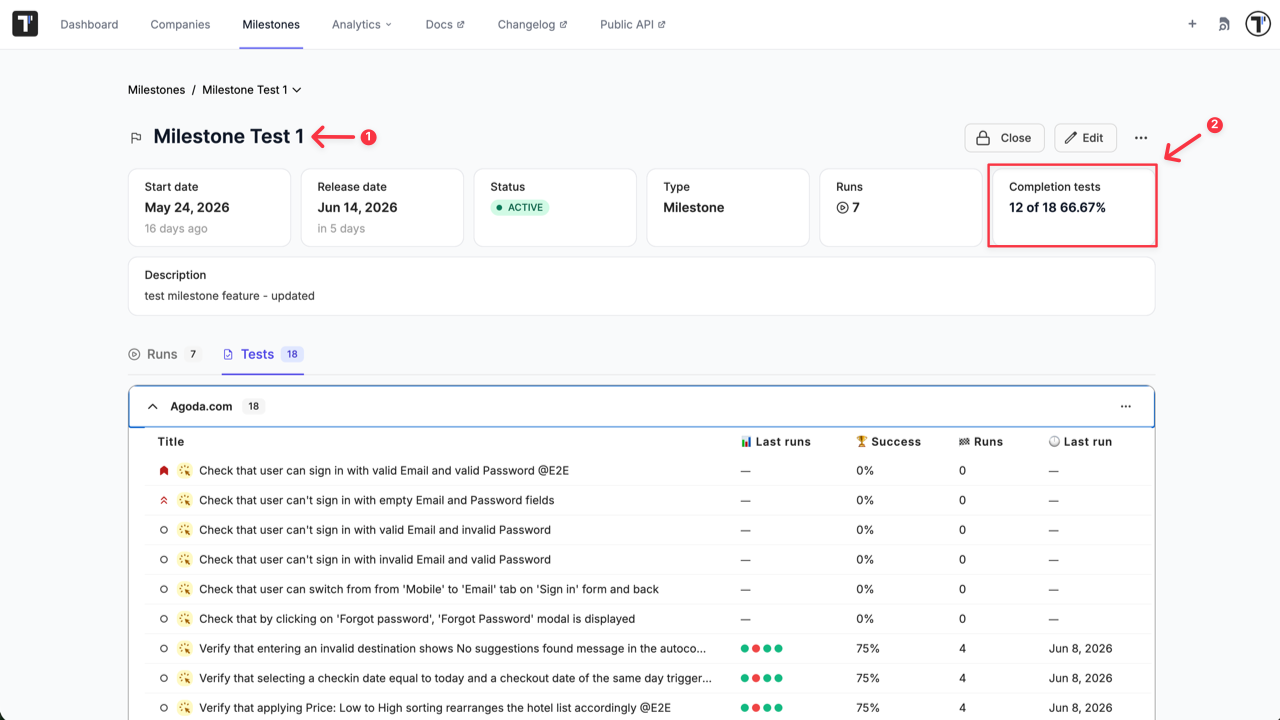
Task: Click the 18 count badge beside Agoda.com
Action: 253,407
